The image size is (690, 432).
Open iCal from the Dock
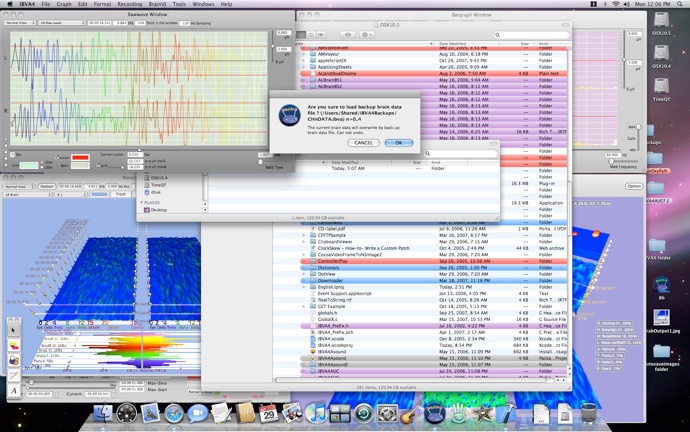pyautogui.click(x=268, y=414)
